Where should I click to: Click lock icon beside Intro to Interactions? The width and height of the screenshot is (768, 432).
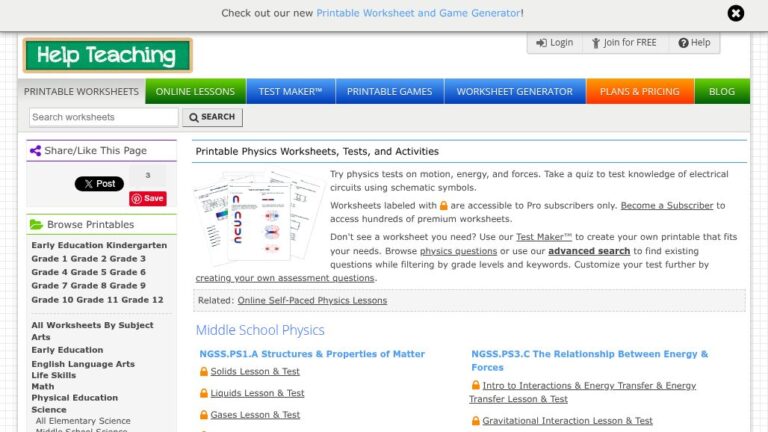click(x=476, y=385)
